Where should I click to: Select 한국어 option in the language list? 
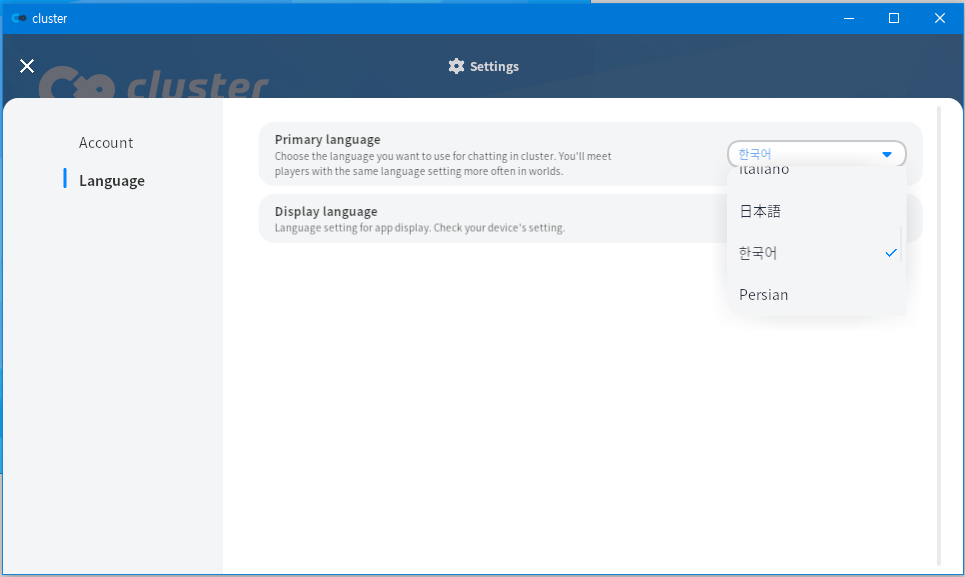click(816, 253)
